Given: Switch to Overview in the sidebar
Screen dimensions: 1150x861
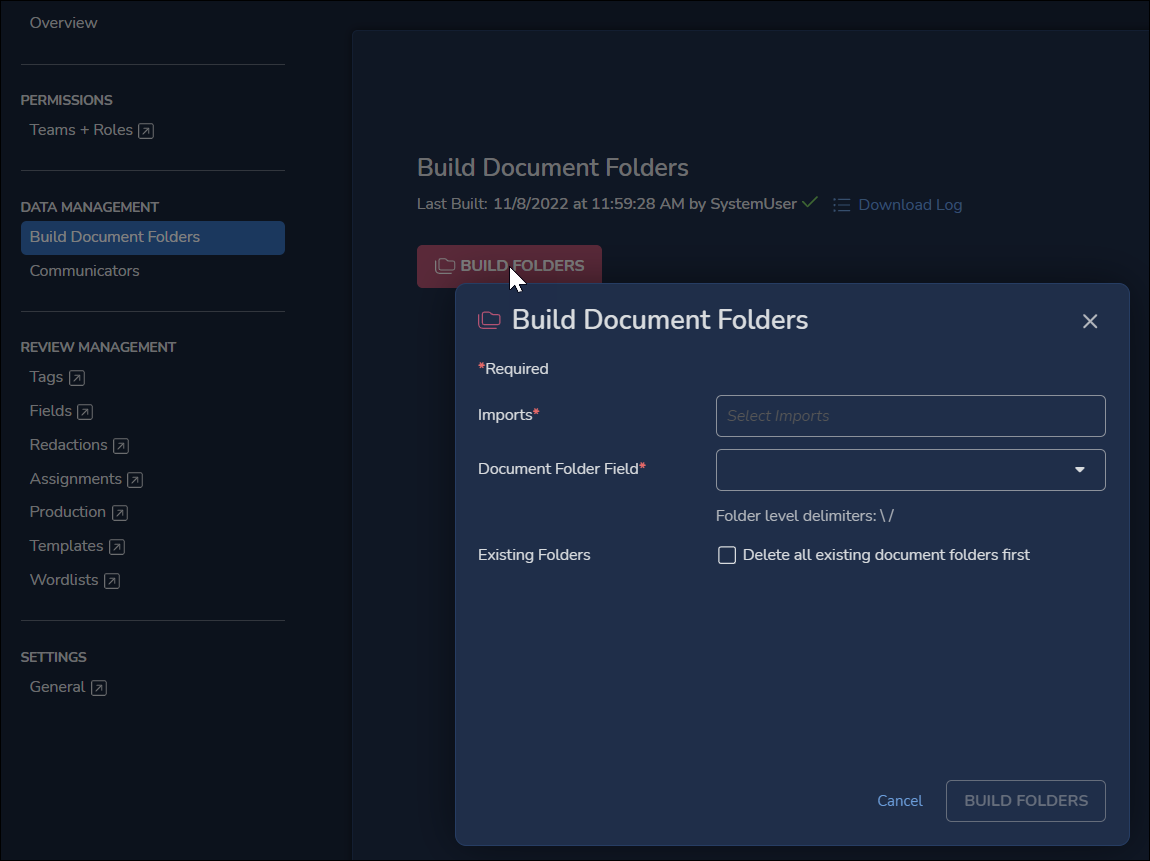Looking at the screenshot, I should (63, 22).
